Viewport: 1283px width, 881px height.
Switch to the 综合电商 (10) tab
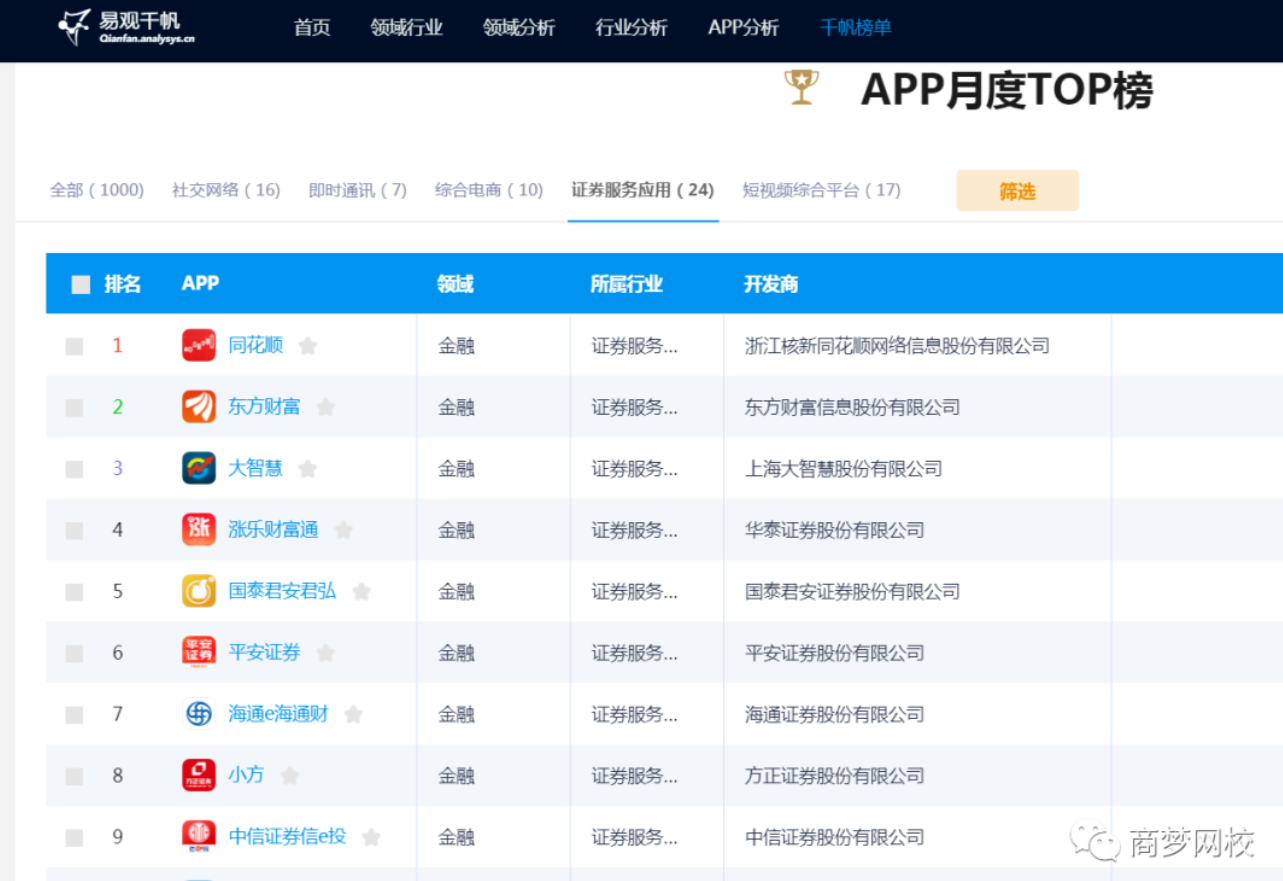point(489,190)
